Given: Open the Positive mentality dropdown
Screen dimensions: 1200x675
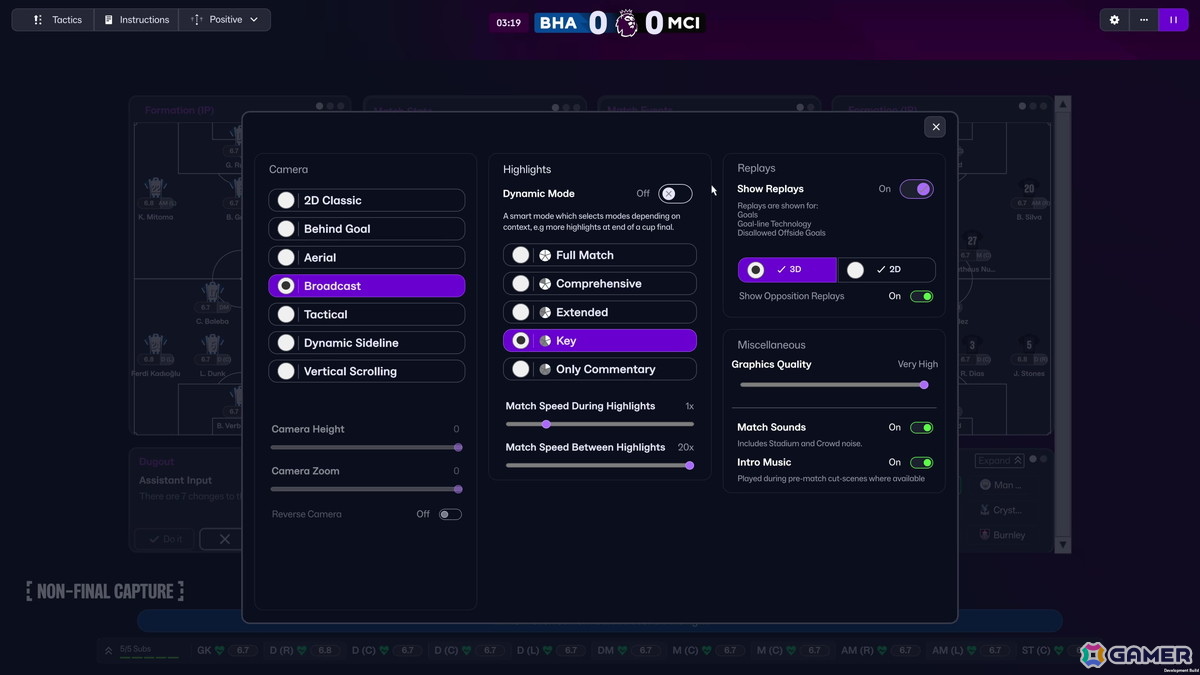Looking at the screenshot, I should click(x=225, y=20).
